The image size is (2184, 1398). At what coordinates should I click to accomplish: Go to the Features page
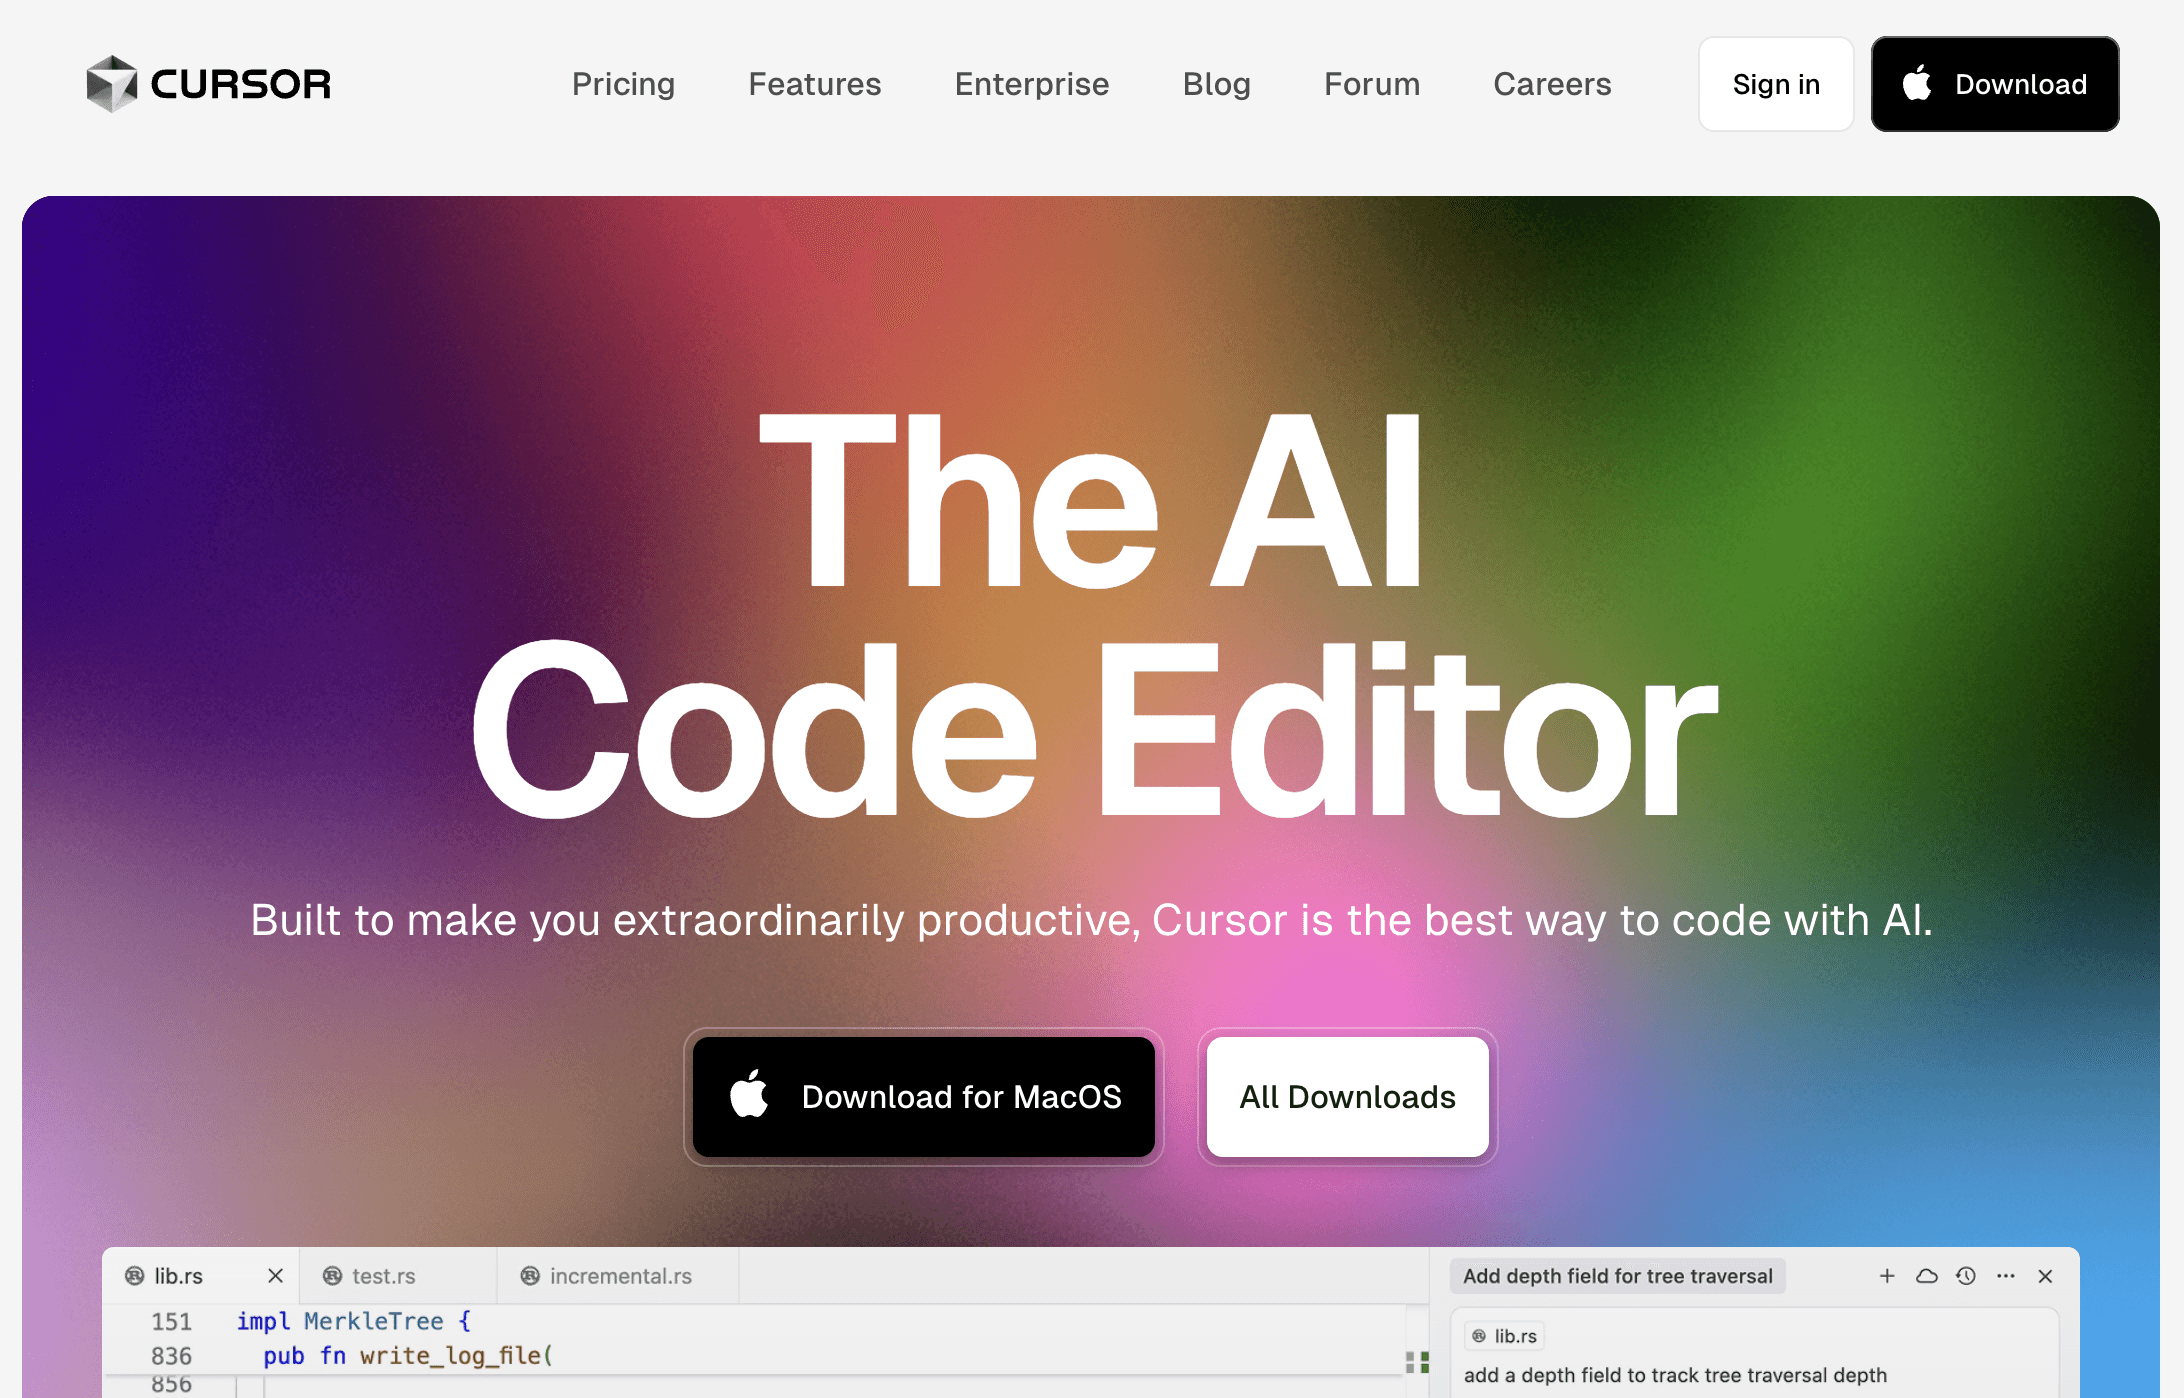point(815,84)
